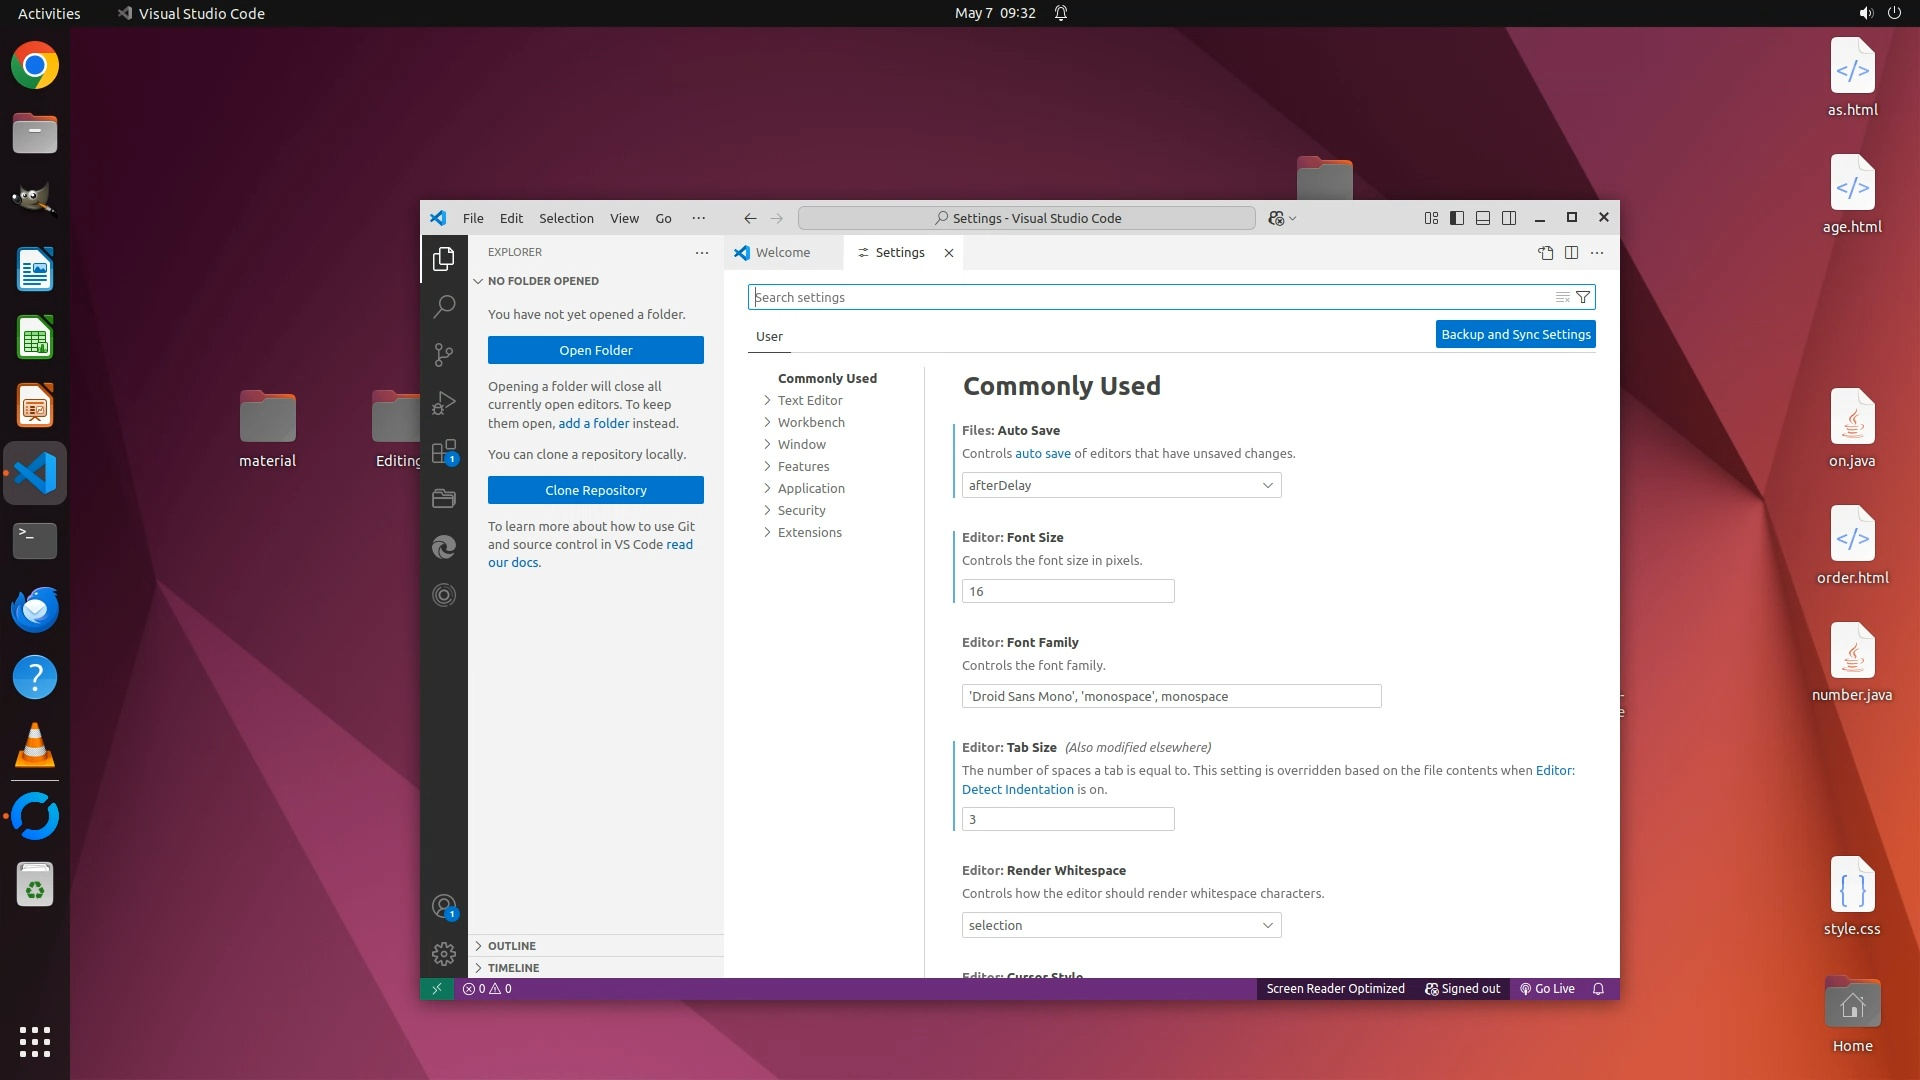Toggle the bottom panel layout icon
This screenshot has width=1920, height=1080.
click(x=1483, y=218)
